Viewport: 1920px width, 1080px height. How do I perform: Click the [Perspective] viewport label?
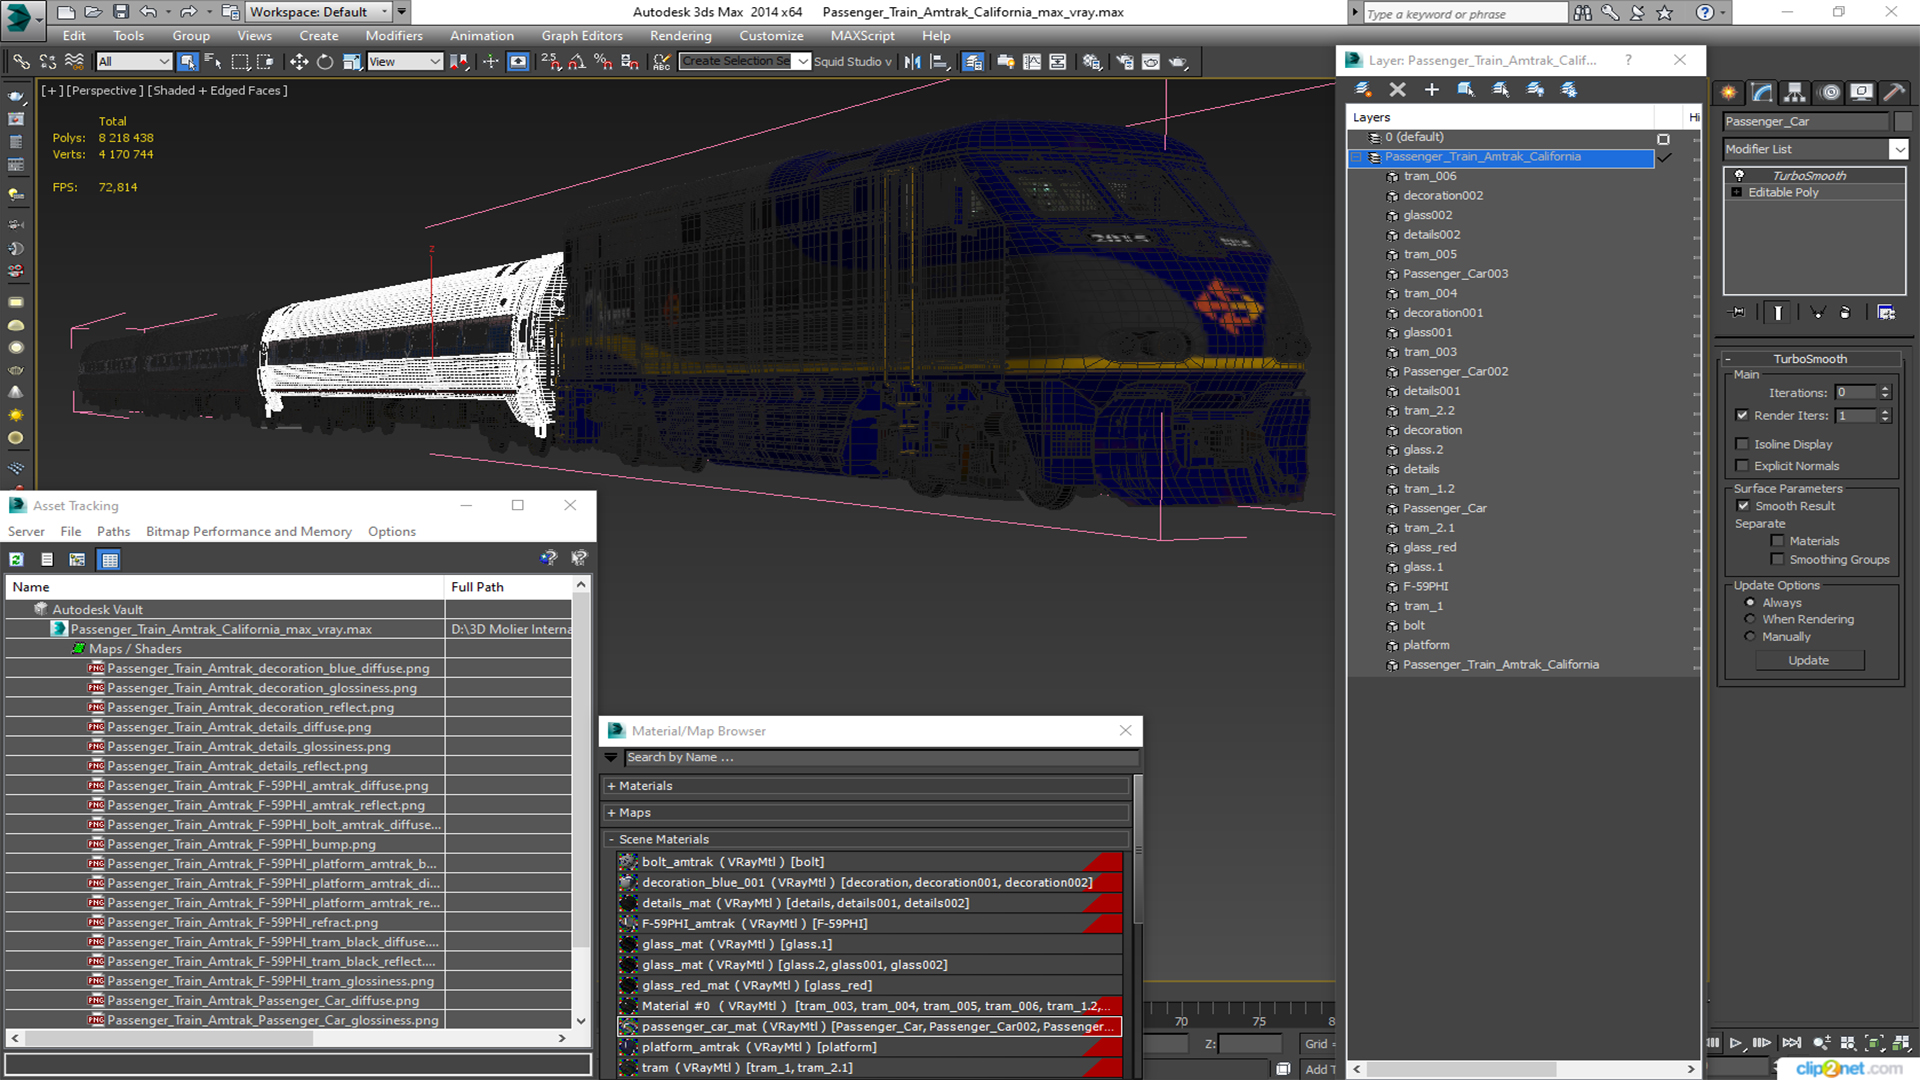[x=103, y=91]
